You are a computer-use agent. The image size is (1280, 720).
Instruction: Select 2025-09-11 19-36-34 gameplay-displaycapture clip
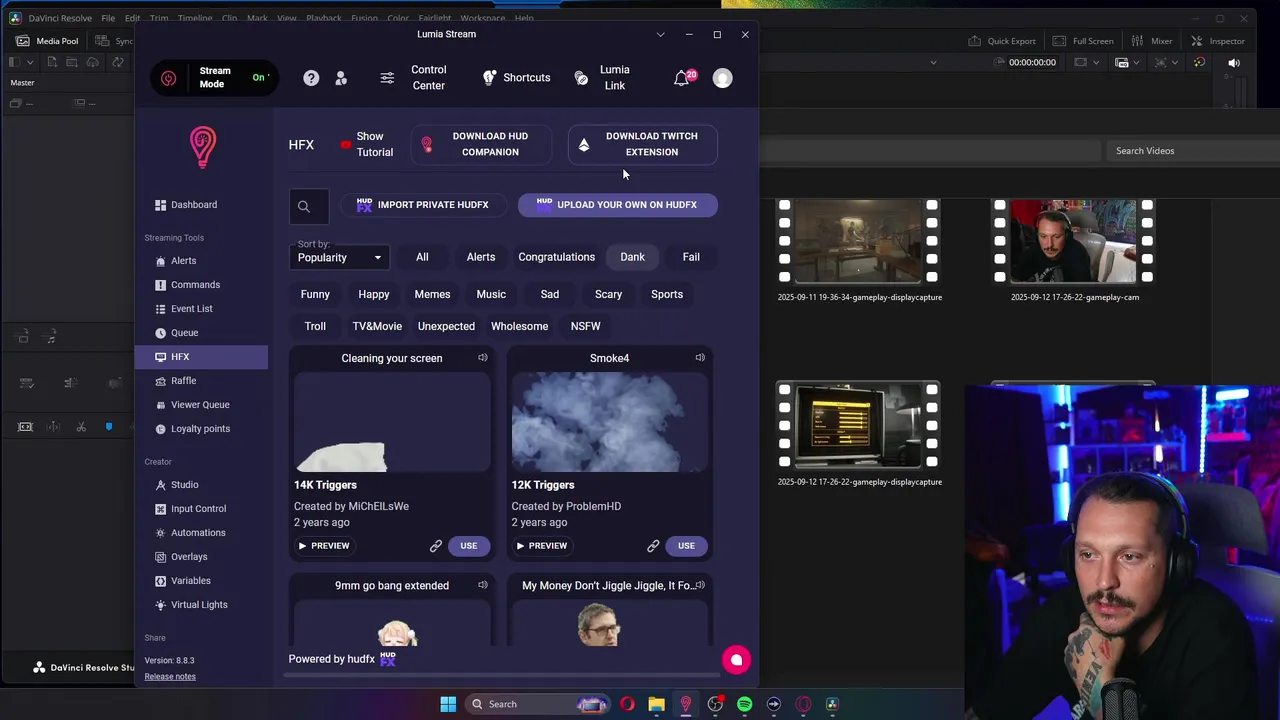tap(859, 241)
